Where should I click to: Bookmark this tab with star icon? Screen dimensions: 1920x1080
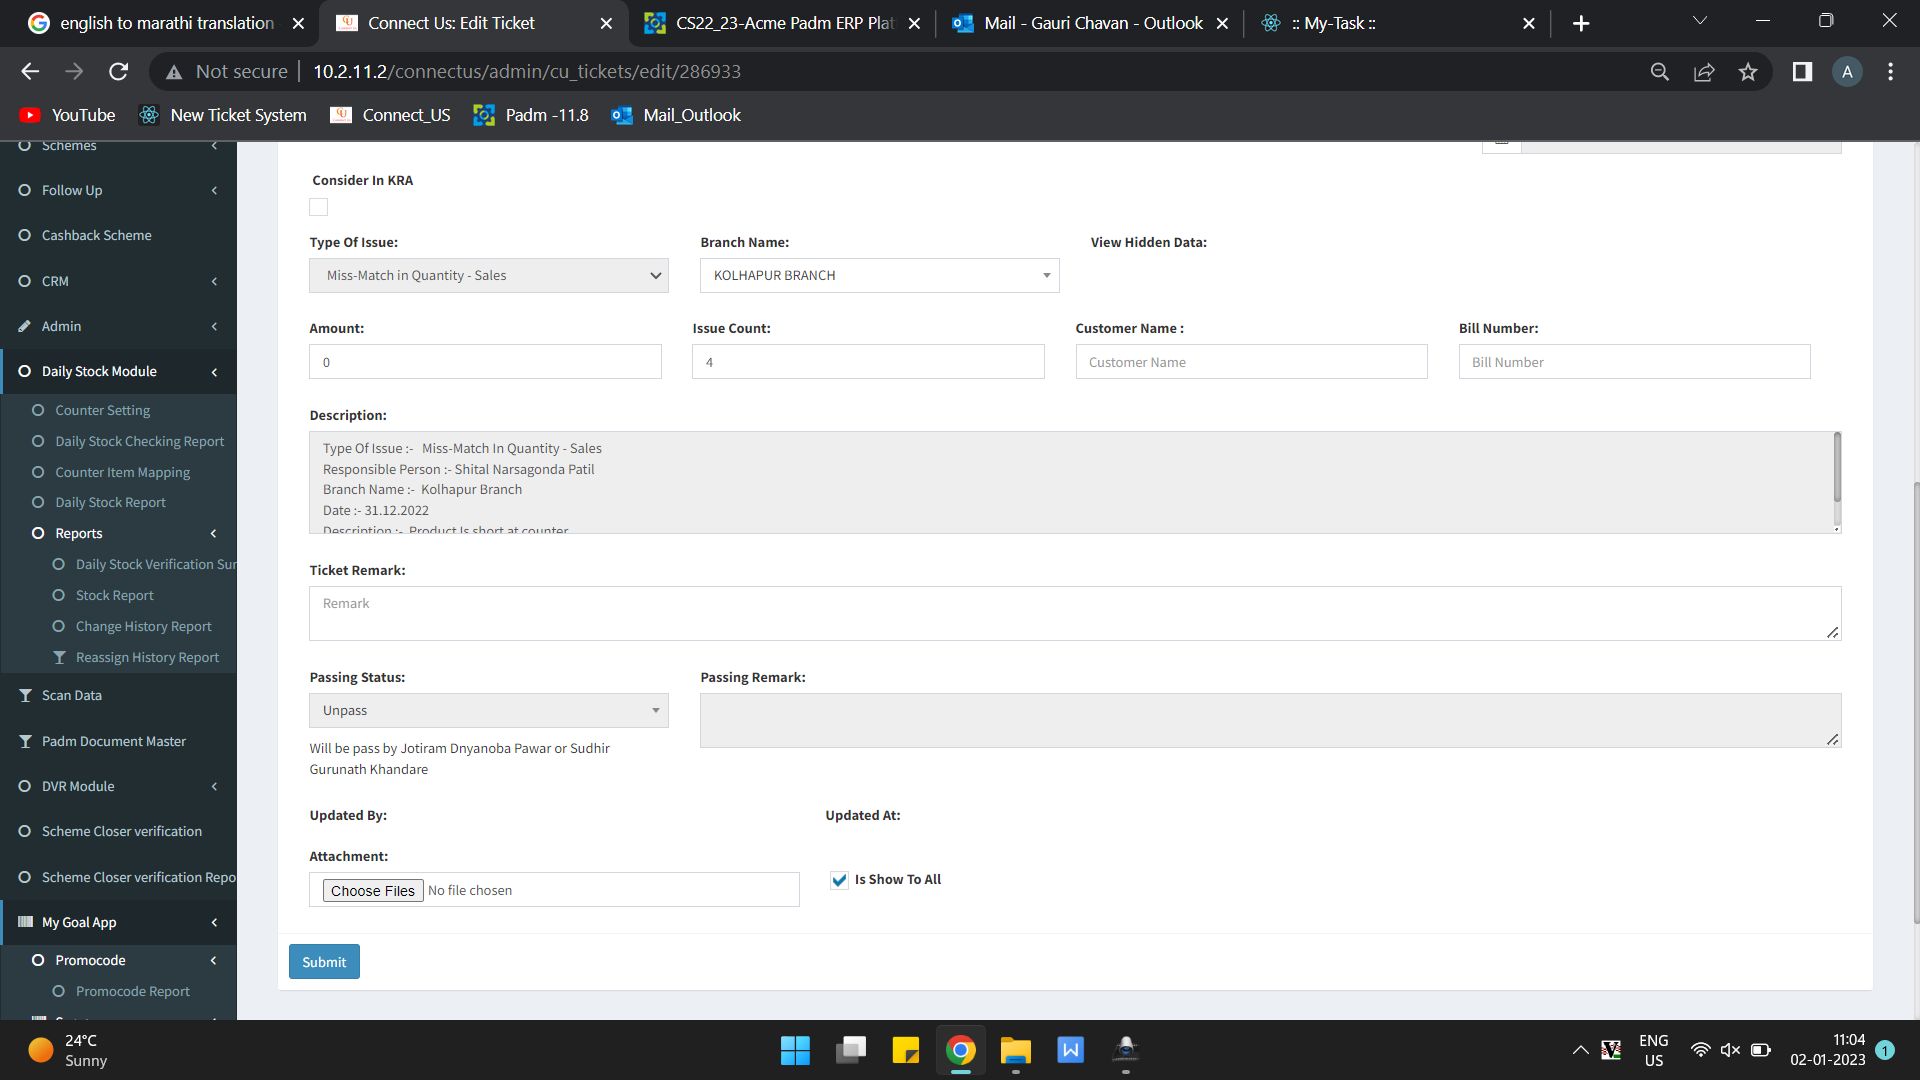tap(1748, 71)
